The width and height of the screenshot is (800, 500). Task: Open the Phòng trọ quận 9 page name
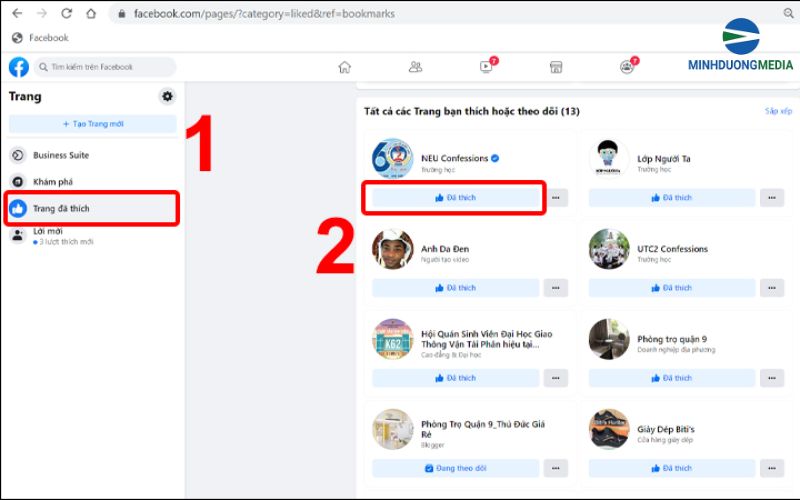[x=672, y=339]
